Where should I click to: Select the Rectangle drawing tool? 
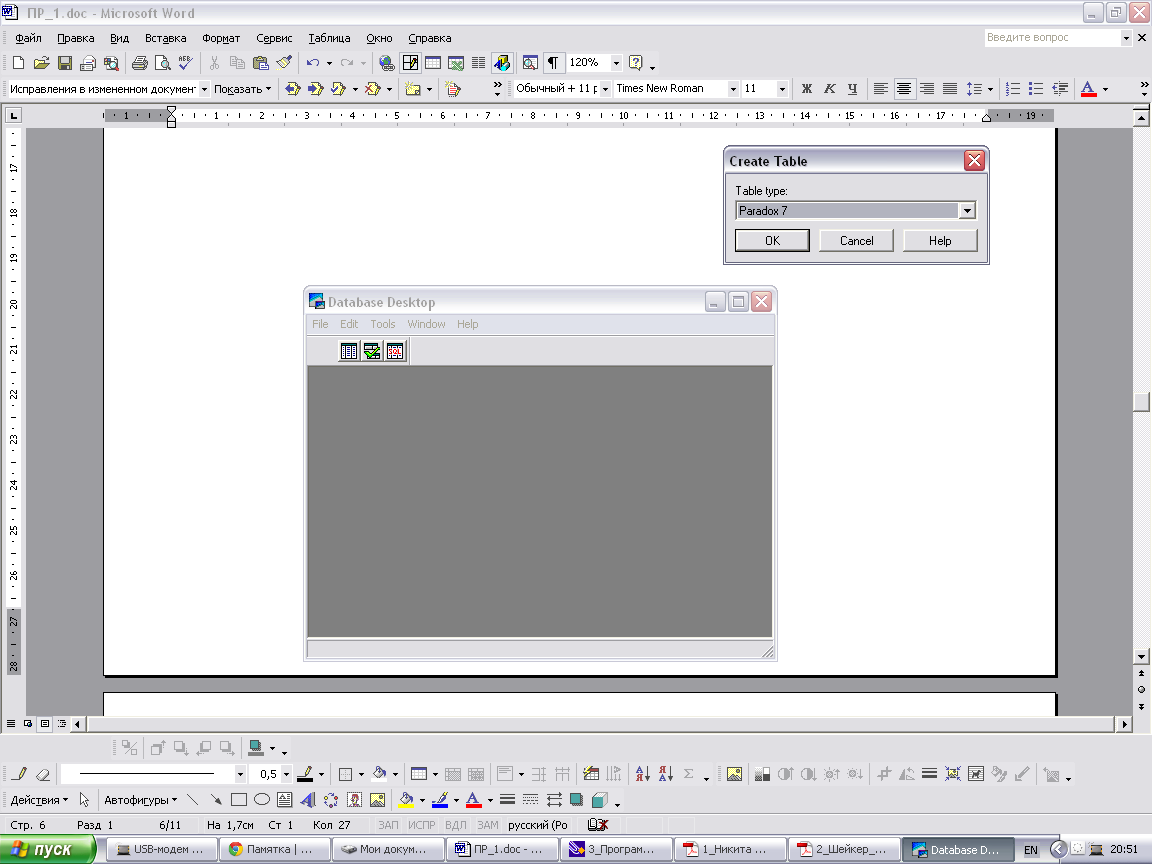239,799
